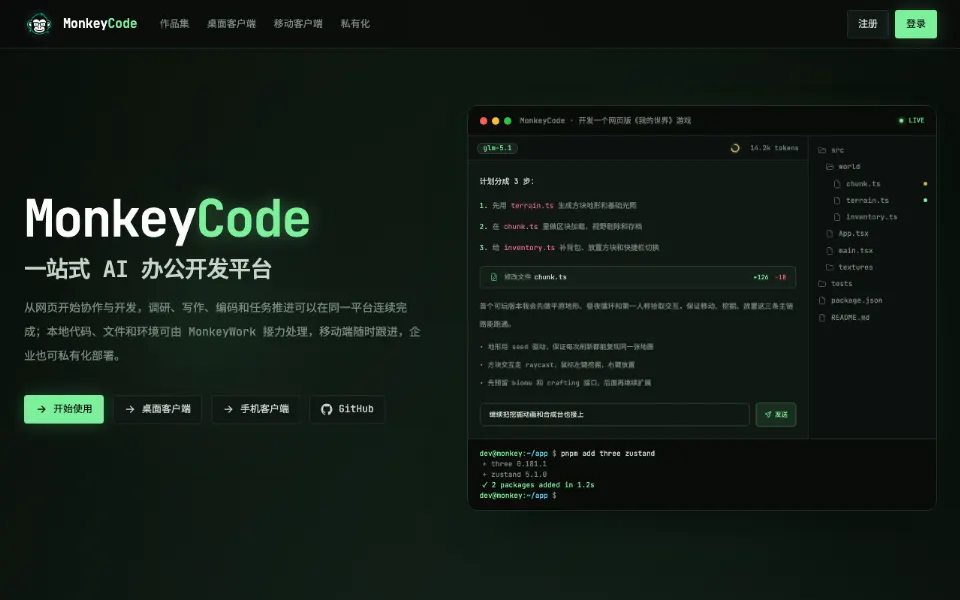Expand the tests folder
This screenshot has width=960, height=600.
[x=835, y=283]
